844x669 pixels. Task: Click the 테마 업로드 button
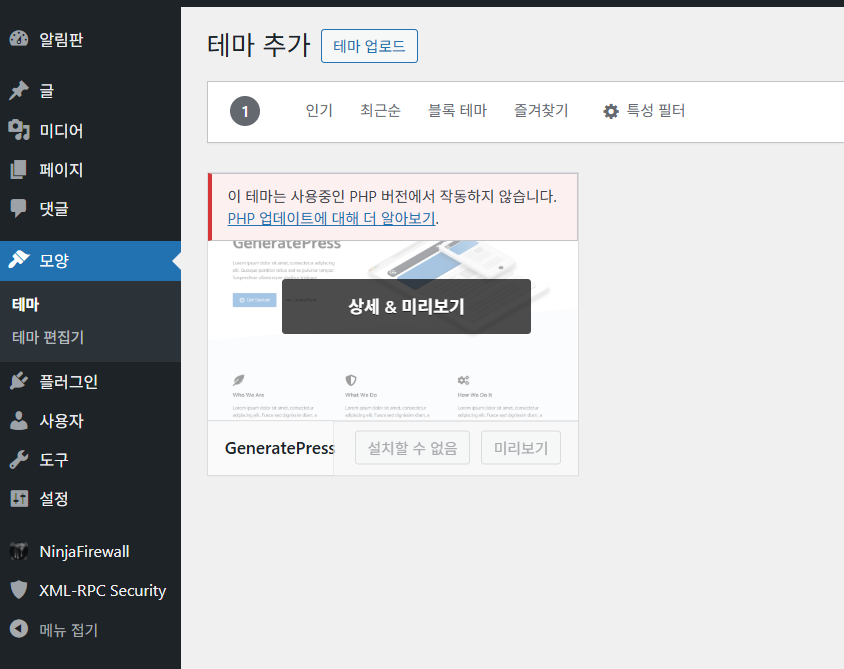(x=369, y=46)
